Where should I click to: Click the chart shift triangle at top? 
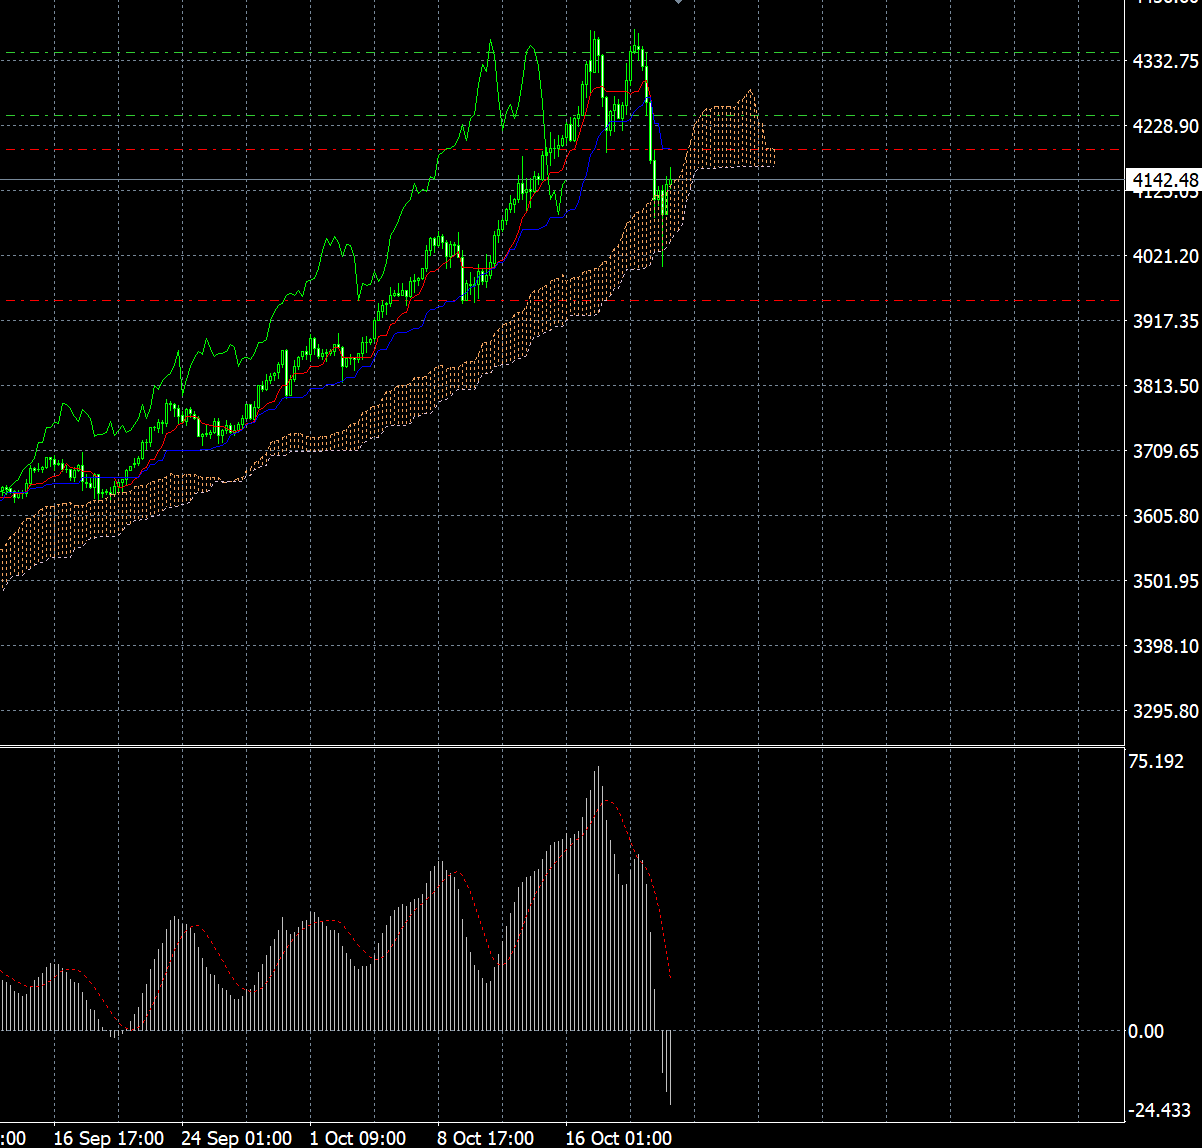point(678,2)
